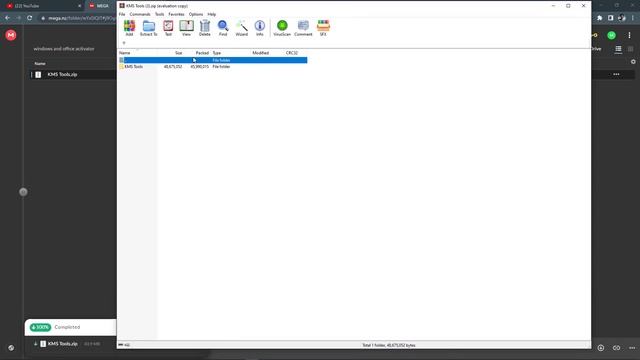Click the 100% transfer progress badge
The width and height of the screenshot is (640, 360).
[40, 327]
